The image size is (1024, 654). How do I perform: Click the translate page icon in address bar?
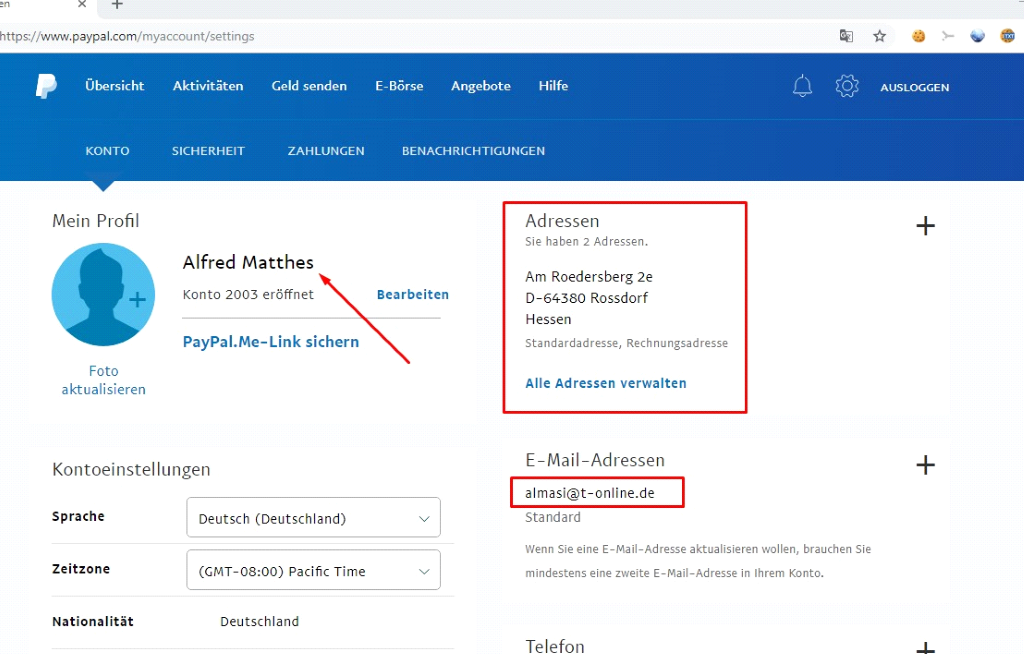[x=847, y=36]
